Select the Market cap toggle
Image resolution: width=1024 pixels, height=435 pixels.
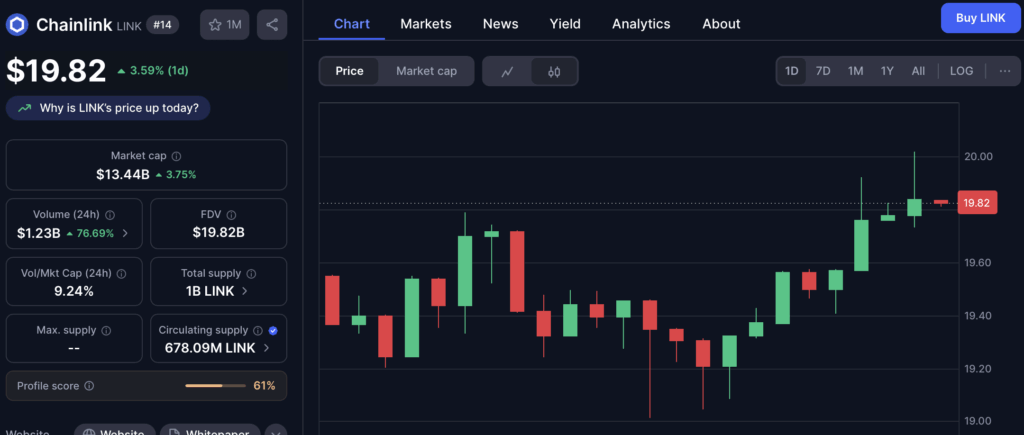pyautogui.click(x=426, y=71)
